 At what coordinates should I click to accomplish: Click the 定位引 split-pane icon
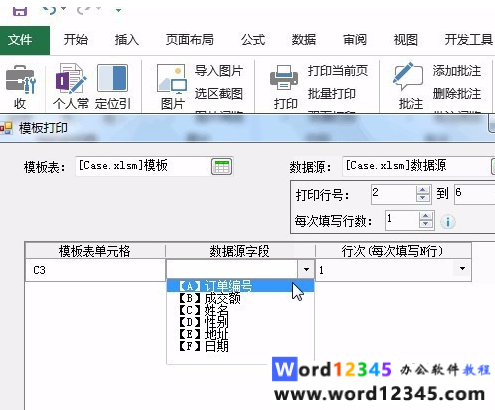112,78
